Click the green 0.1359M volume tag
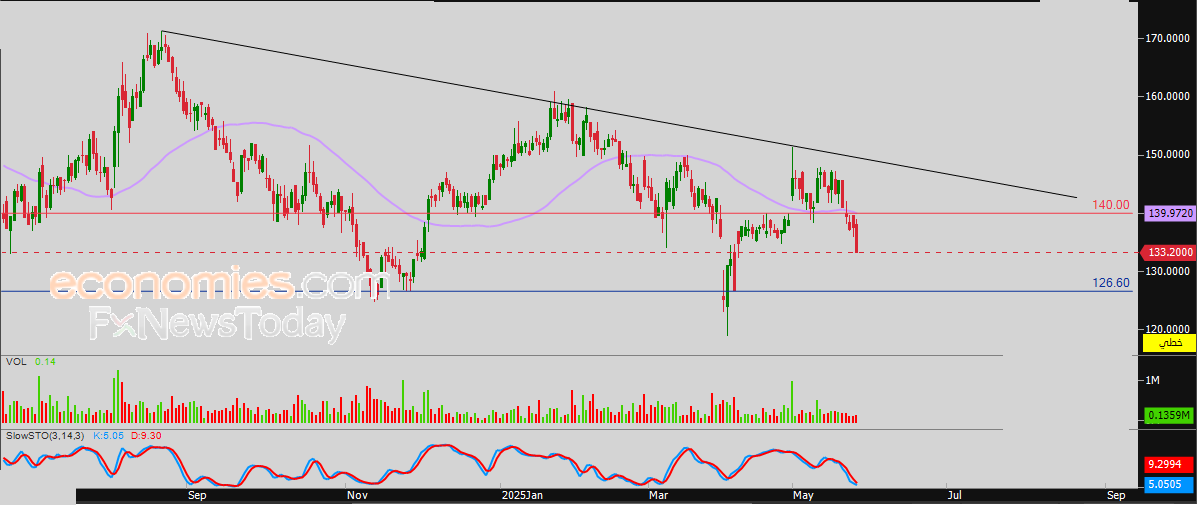This screenshot has height=505, width=1197. tap(1167, 416)
